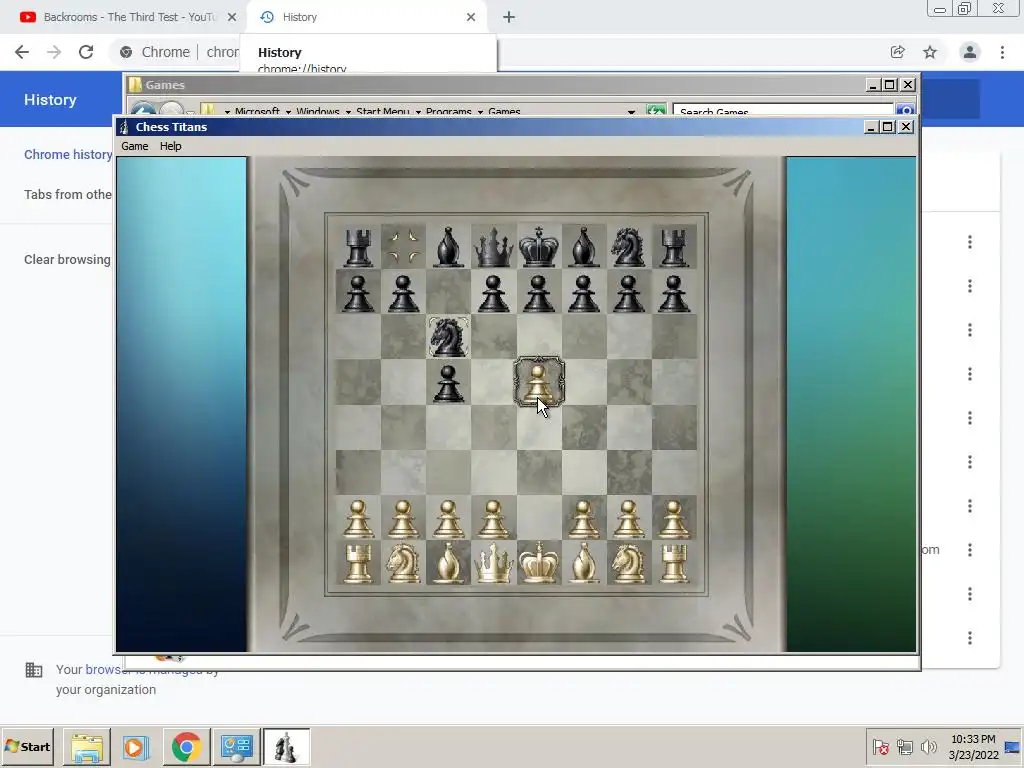Click the Search Games field
The height and width of the screenshot is (768, 1024).
pos(782,111)
